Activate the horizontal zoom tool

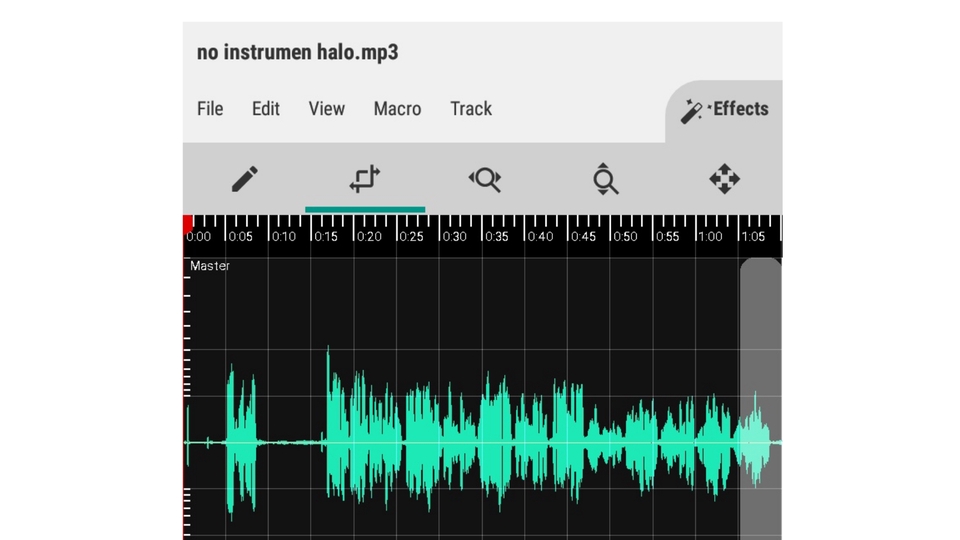485,179
